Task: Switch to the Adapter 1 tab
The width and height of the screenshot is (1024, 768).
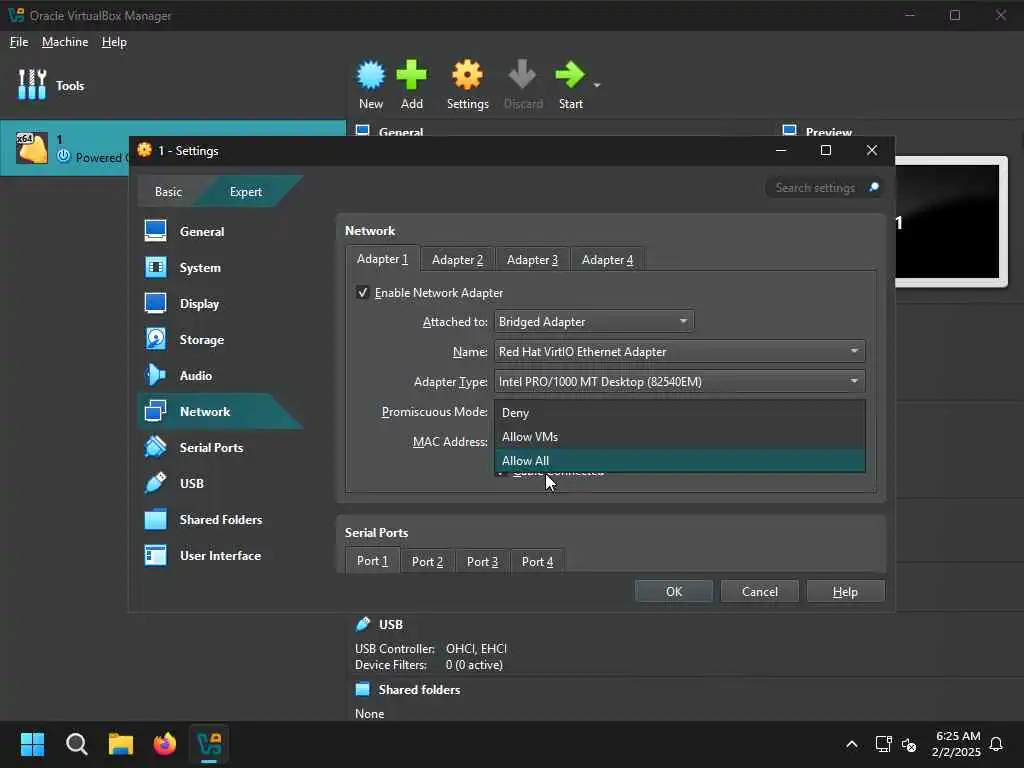Action: 382,259
